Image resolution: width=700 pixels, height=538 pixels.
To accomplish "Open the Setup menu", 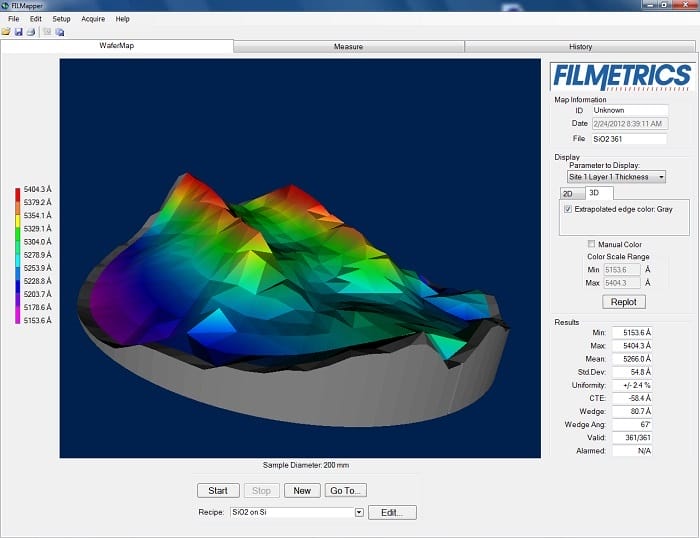I will pyautogui.click(x=61, y=19).
